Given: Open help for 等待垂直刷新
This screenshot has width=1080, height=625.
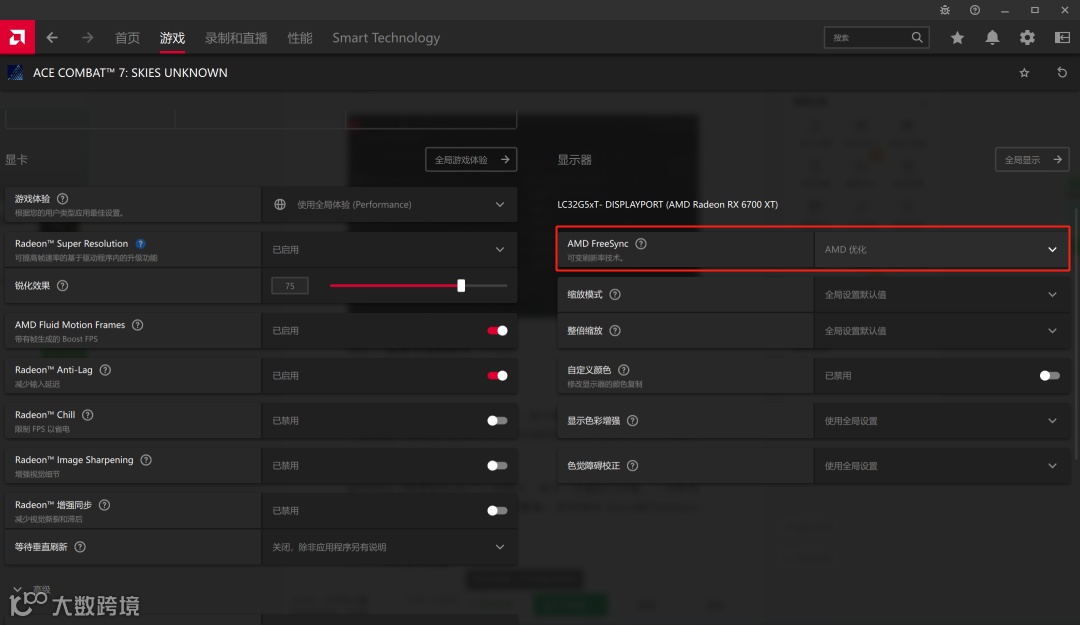Looking at the screenshot, I should click(80, 546).
